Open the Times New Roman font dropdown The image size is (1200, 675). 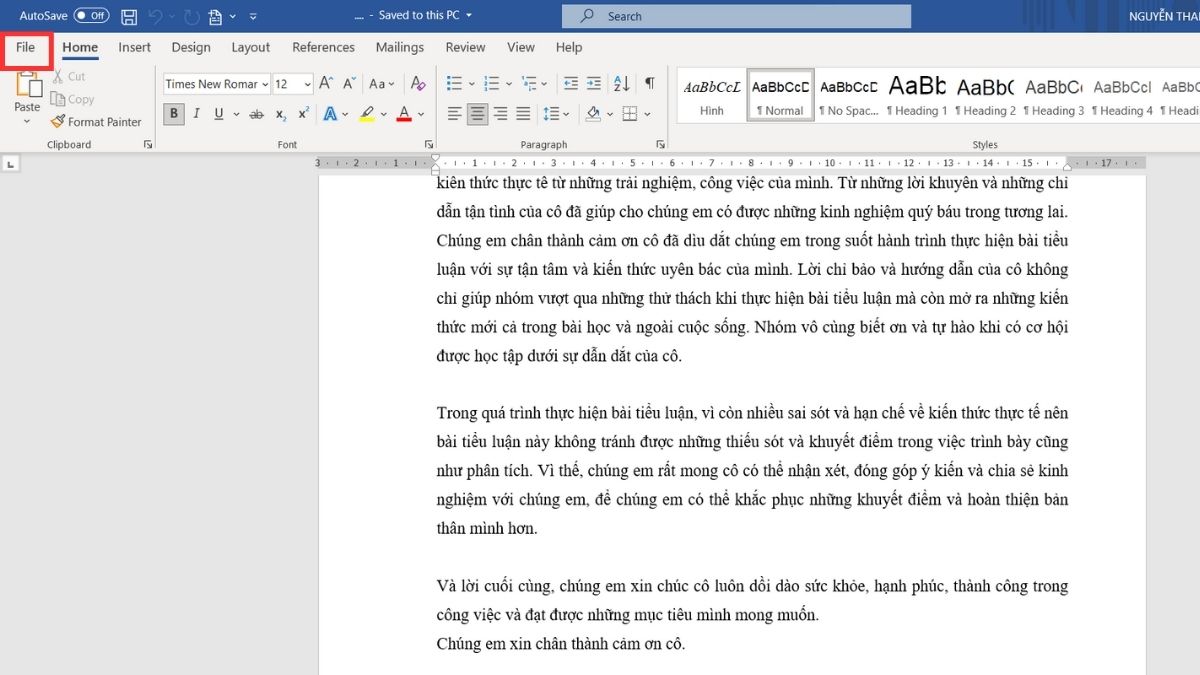click(265, 84)
